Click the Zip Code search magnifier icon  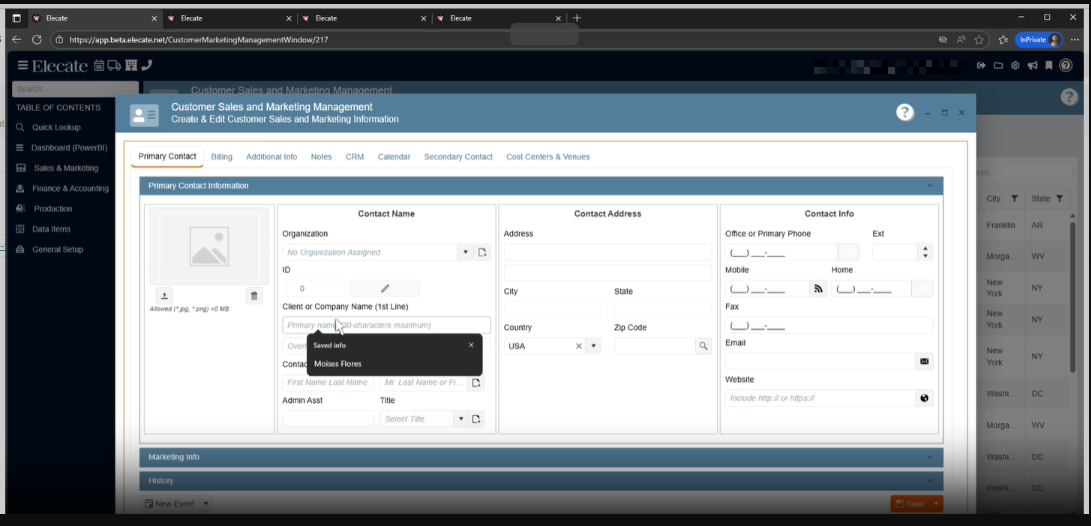[x=703, y=346]
